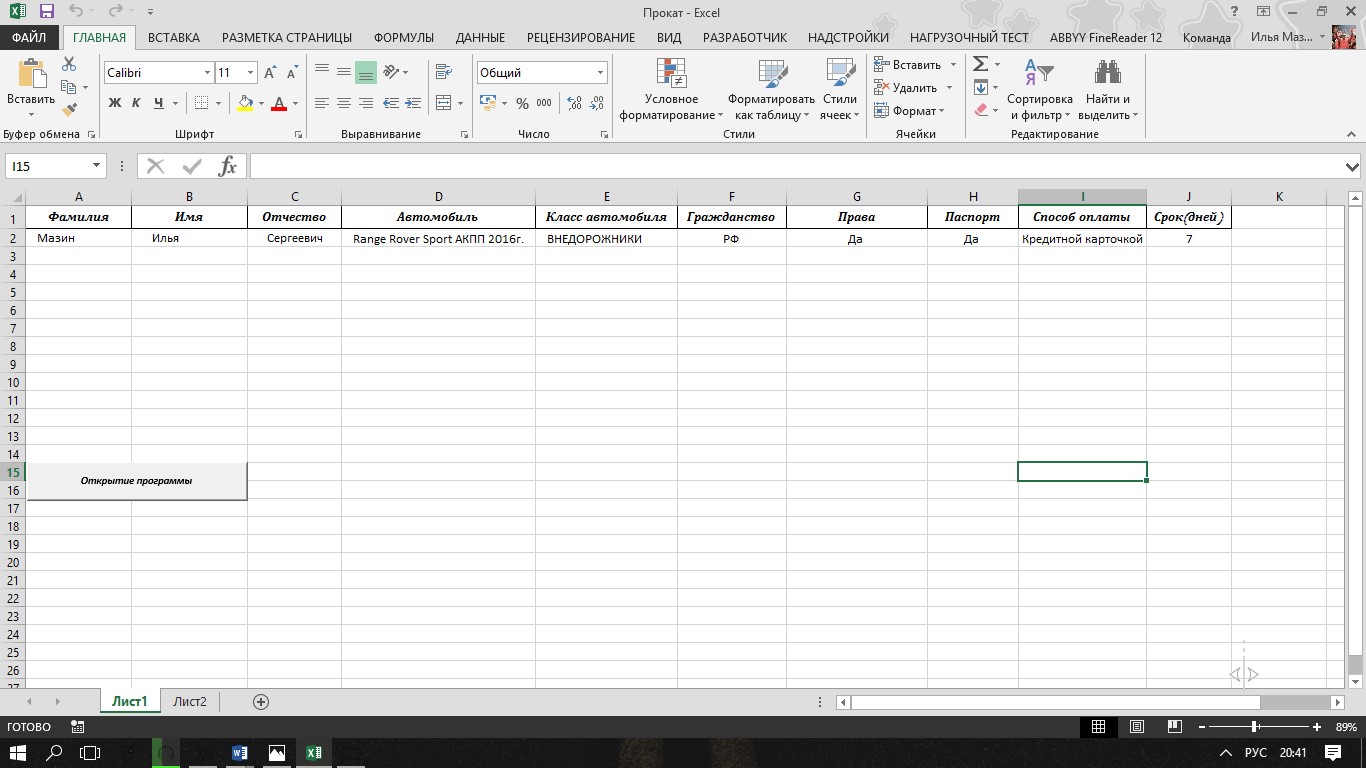1366x768 pixels.
Task: Open Сортировка и фильтр
Action: 1040,89
